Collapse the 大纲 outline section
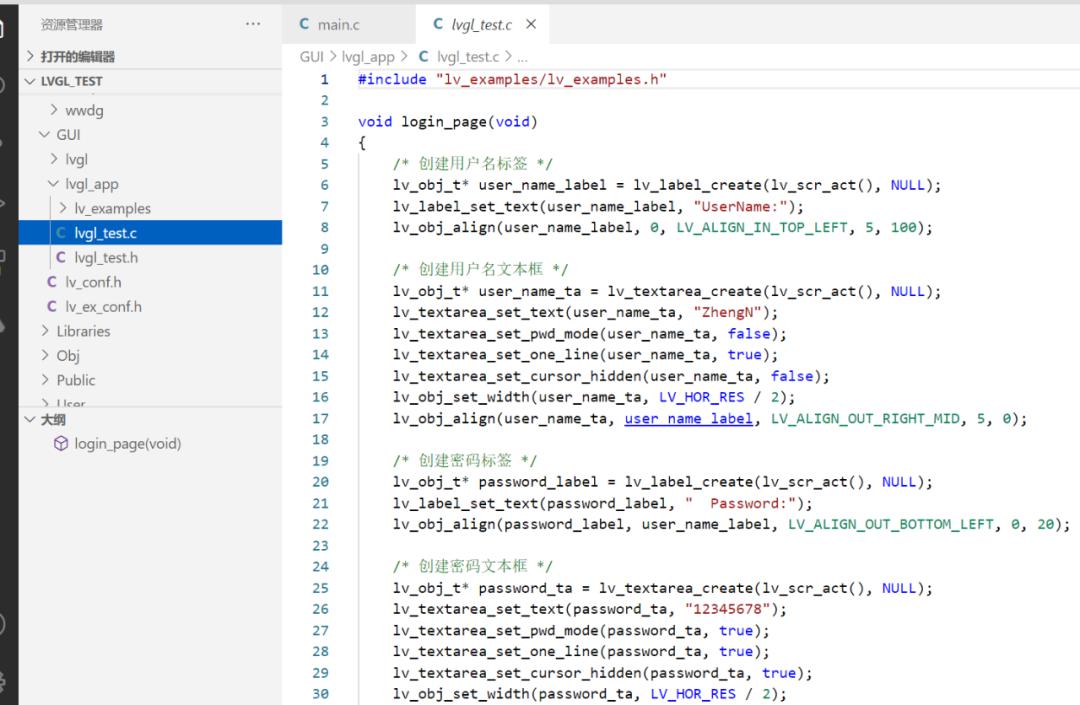 click(x=30, y=419)
